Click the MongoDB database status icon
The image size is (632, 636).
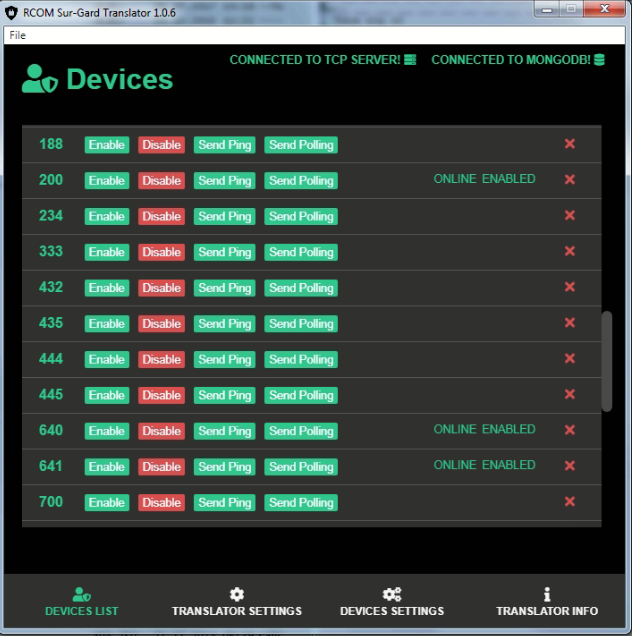(x=599, y=60)
